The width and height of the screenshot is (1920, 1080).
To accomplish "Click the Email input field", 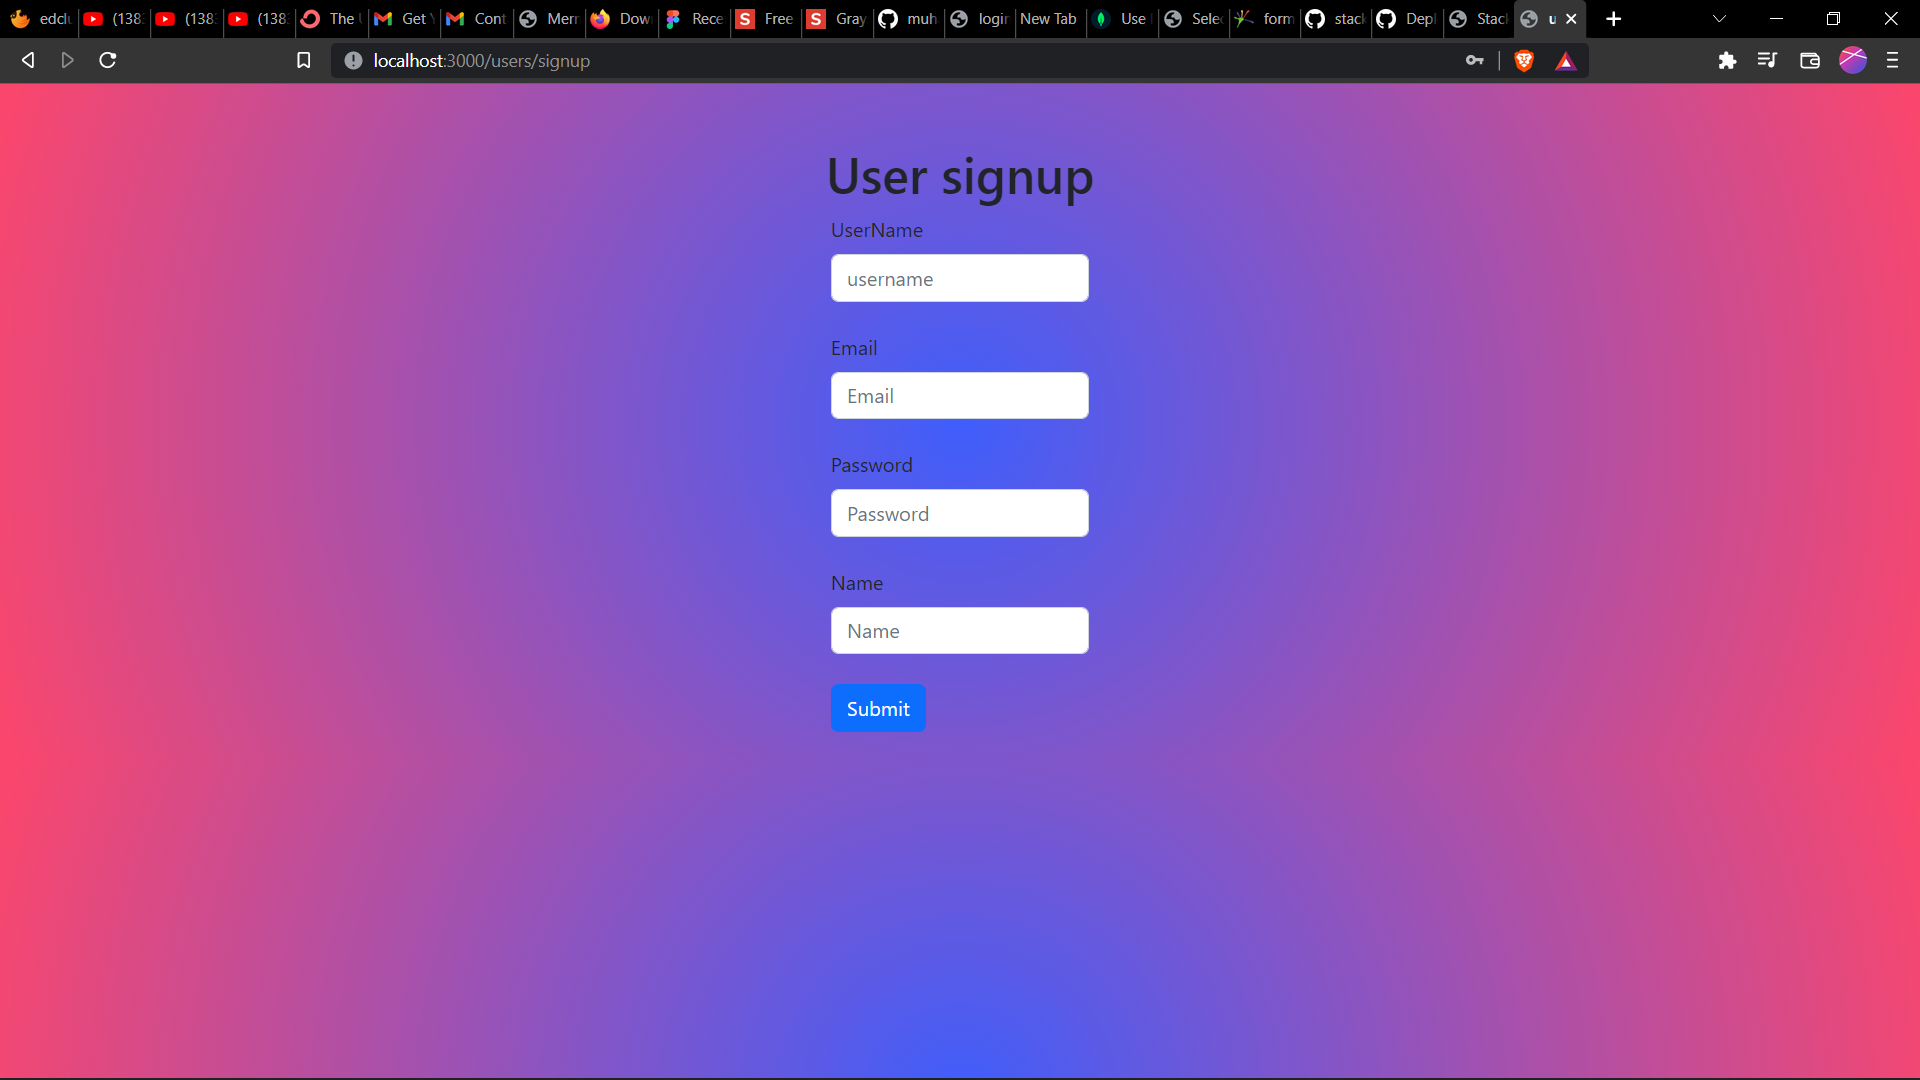I will 960,396.
